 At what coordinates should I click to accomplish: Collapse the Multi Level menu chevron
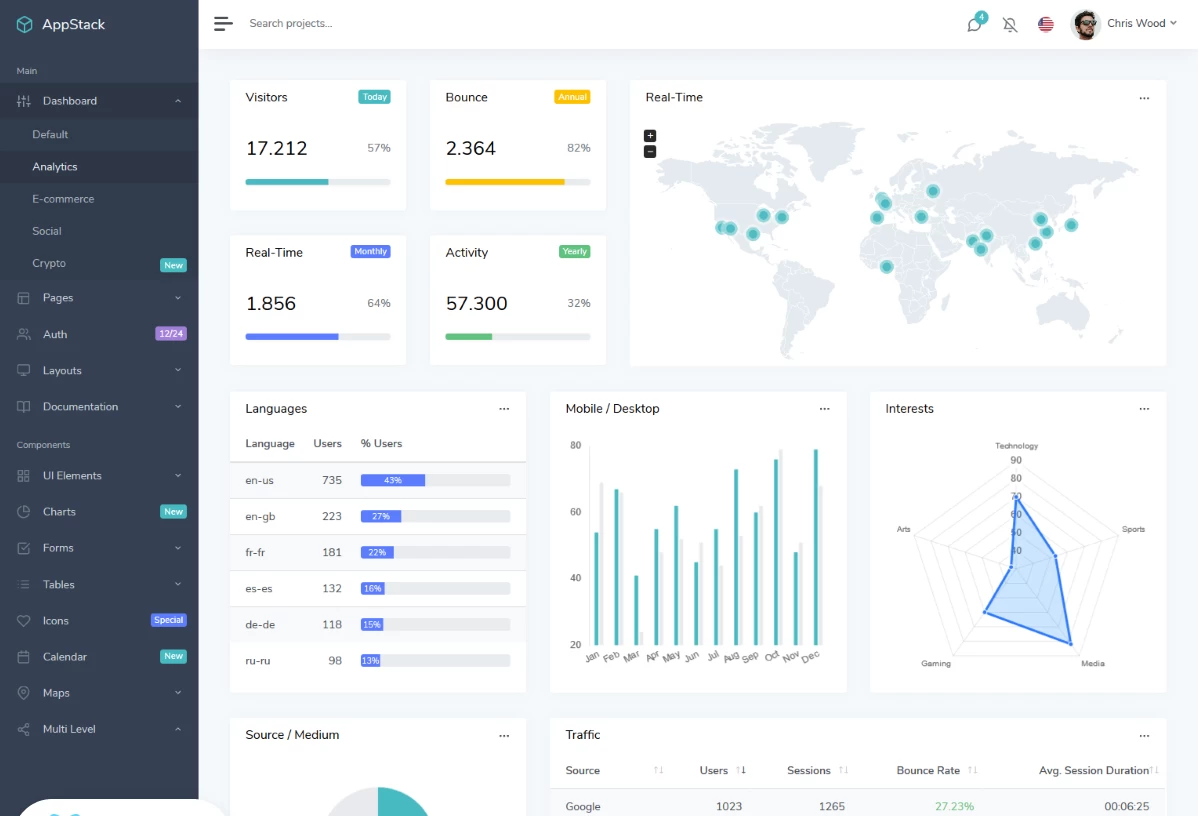click(x=178, y=729)
